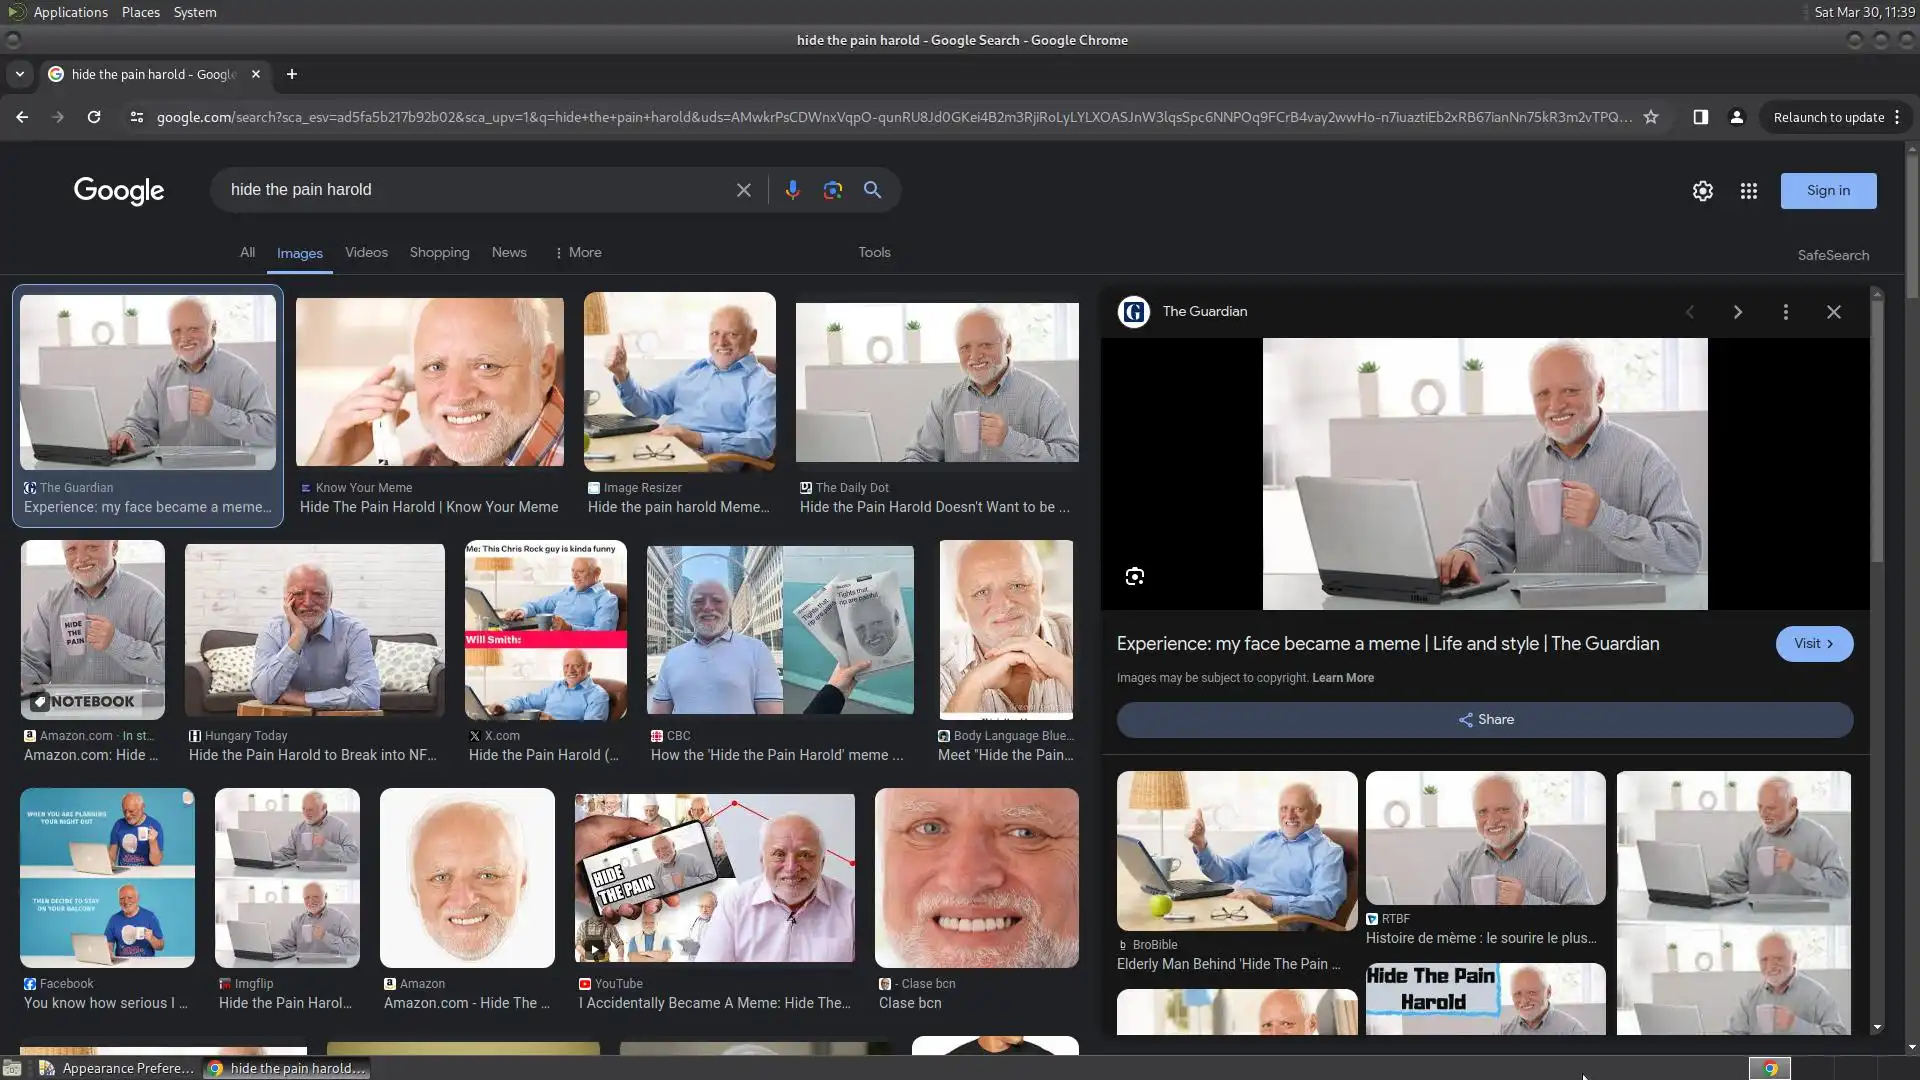
Task: Open the Google apps grid
Action: pos(1748,191)
